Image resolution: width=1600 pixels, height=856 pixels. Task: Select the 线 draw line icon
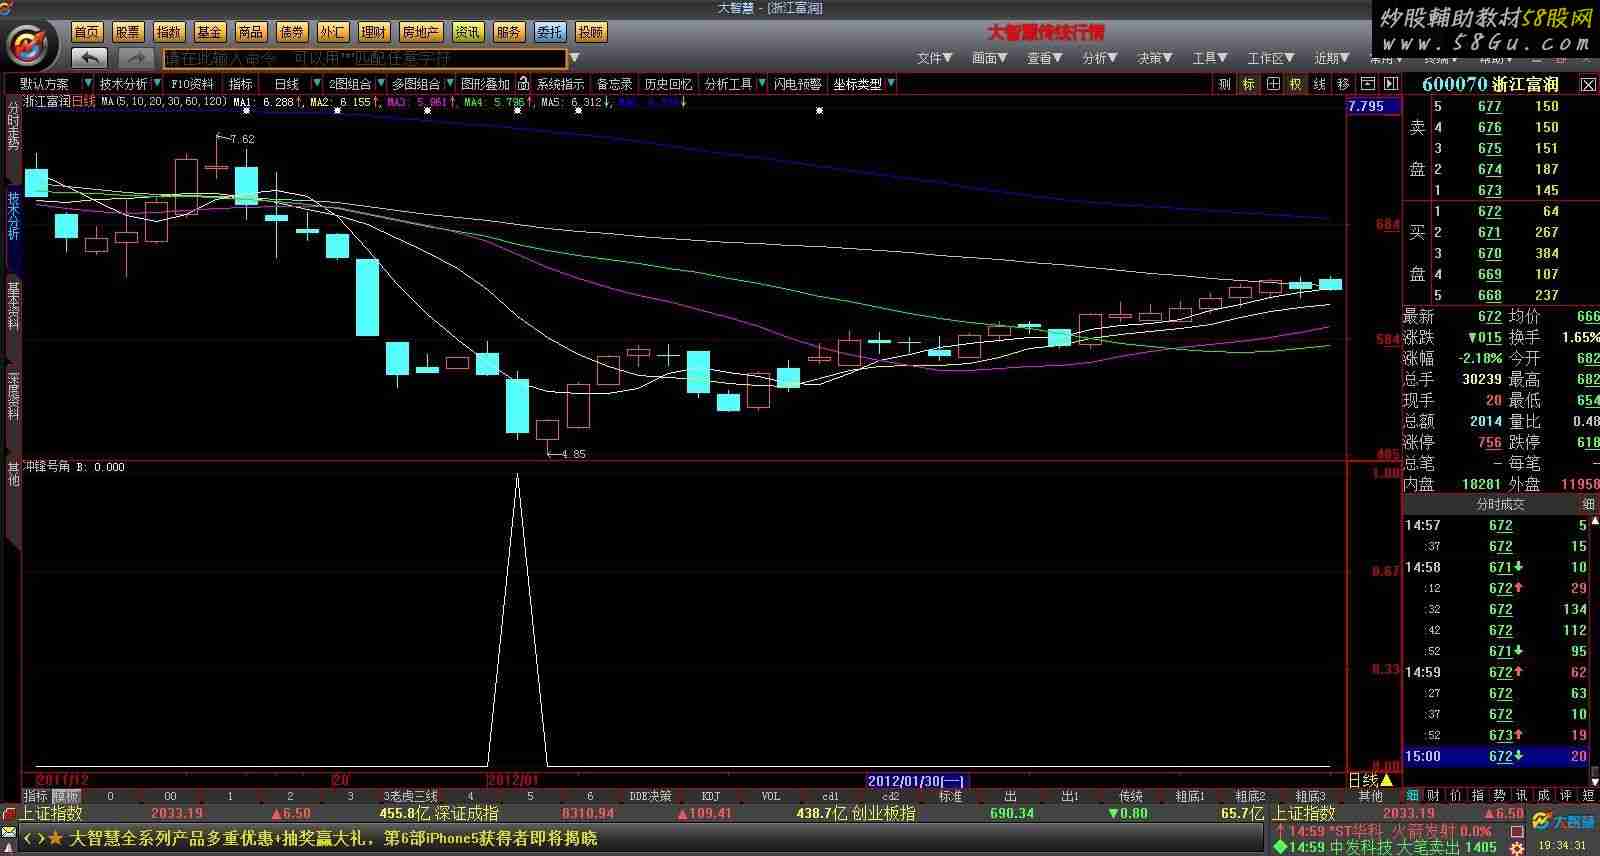tap(1319, 84)
